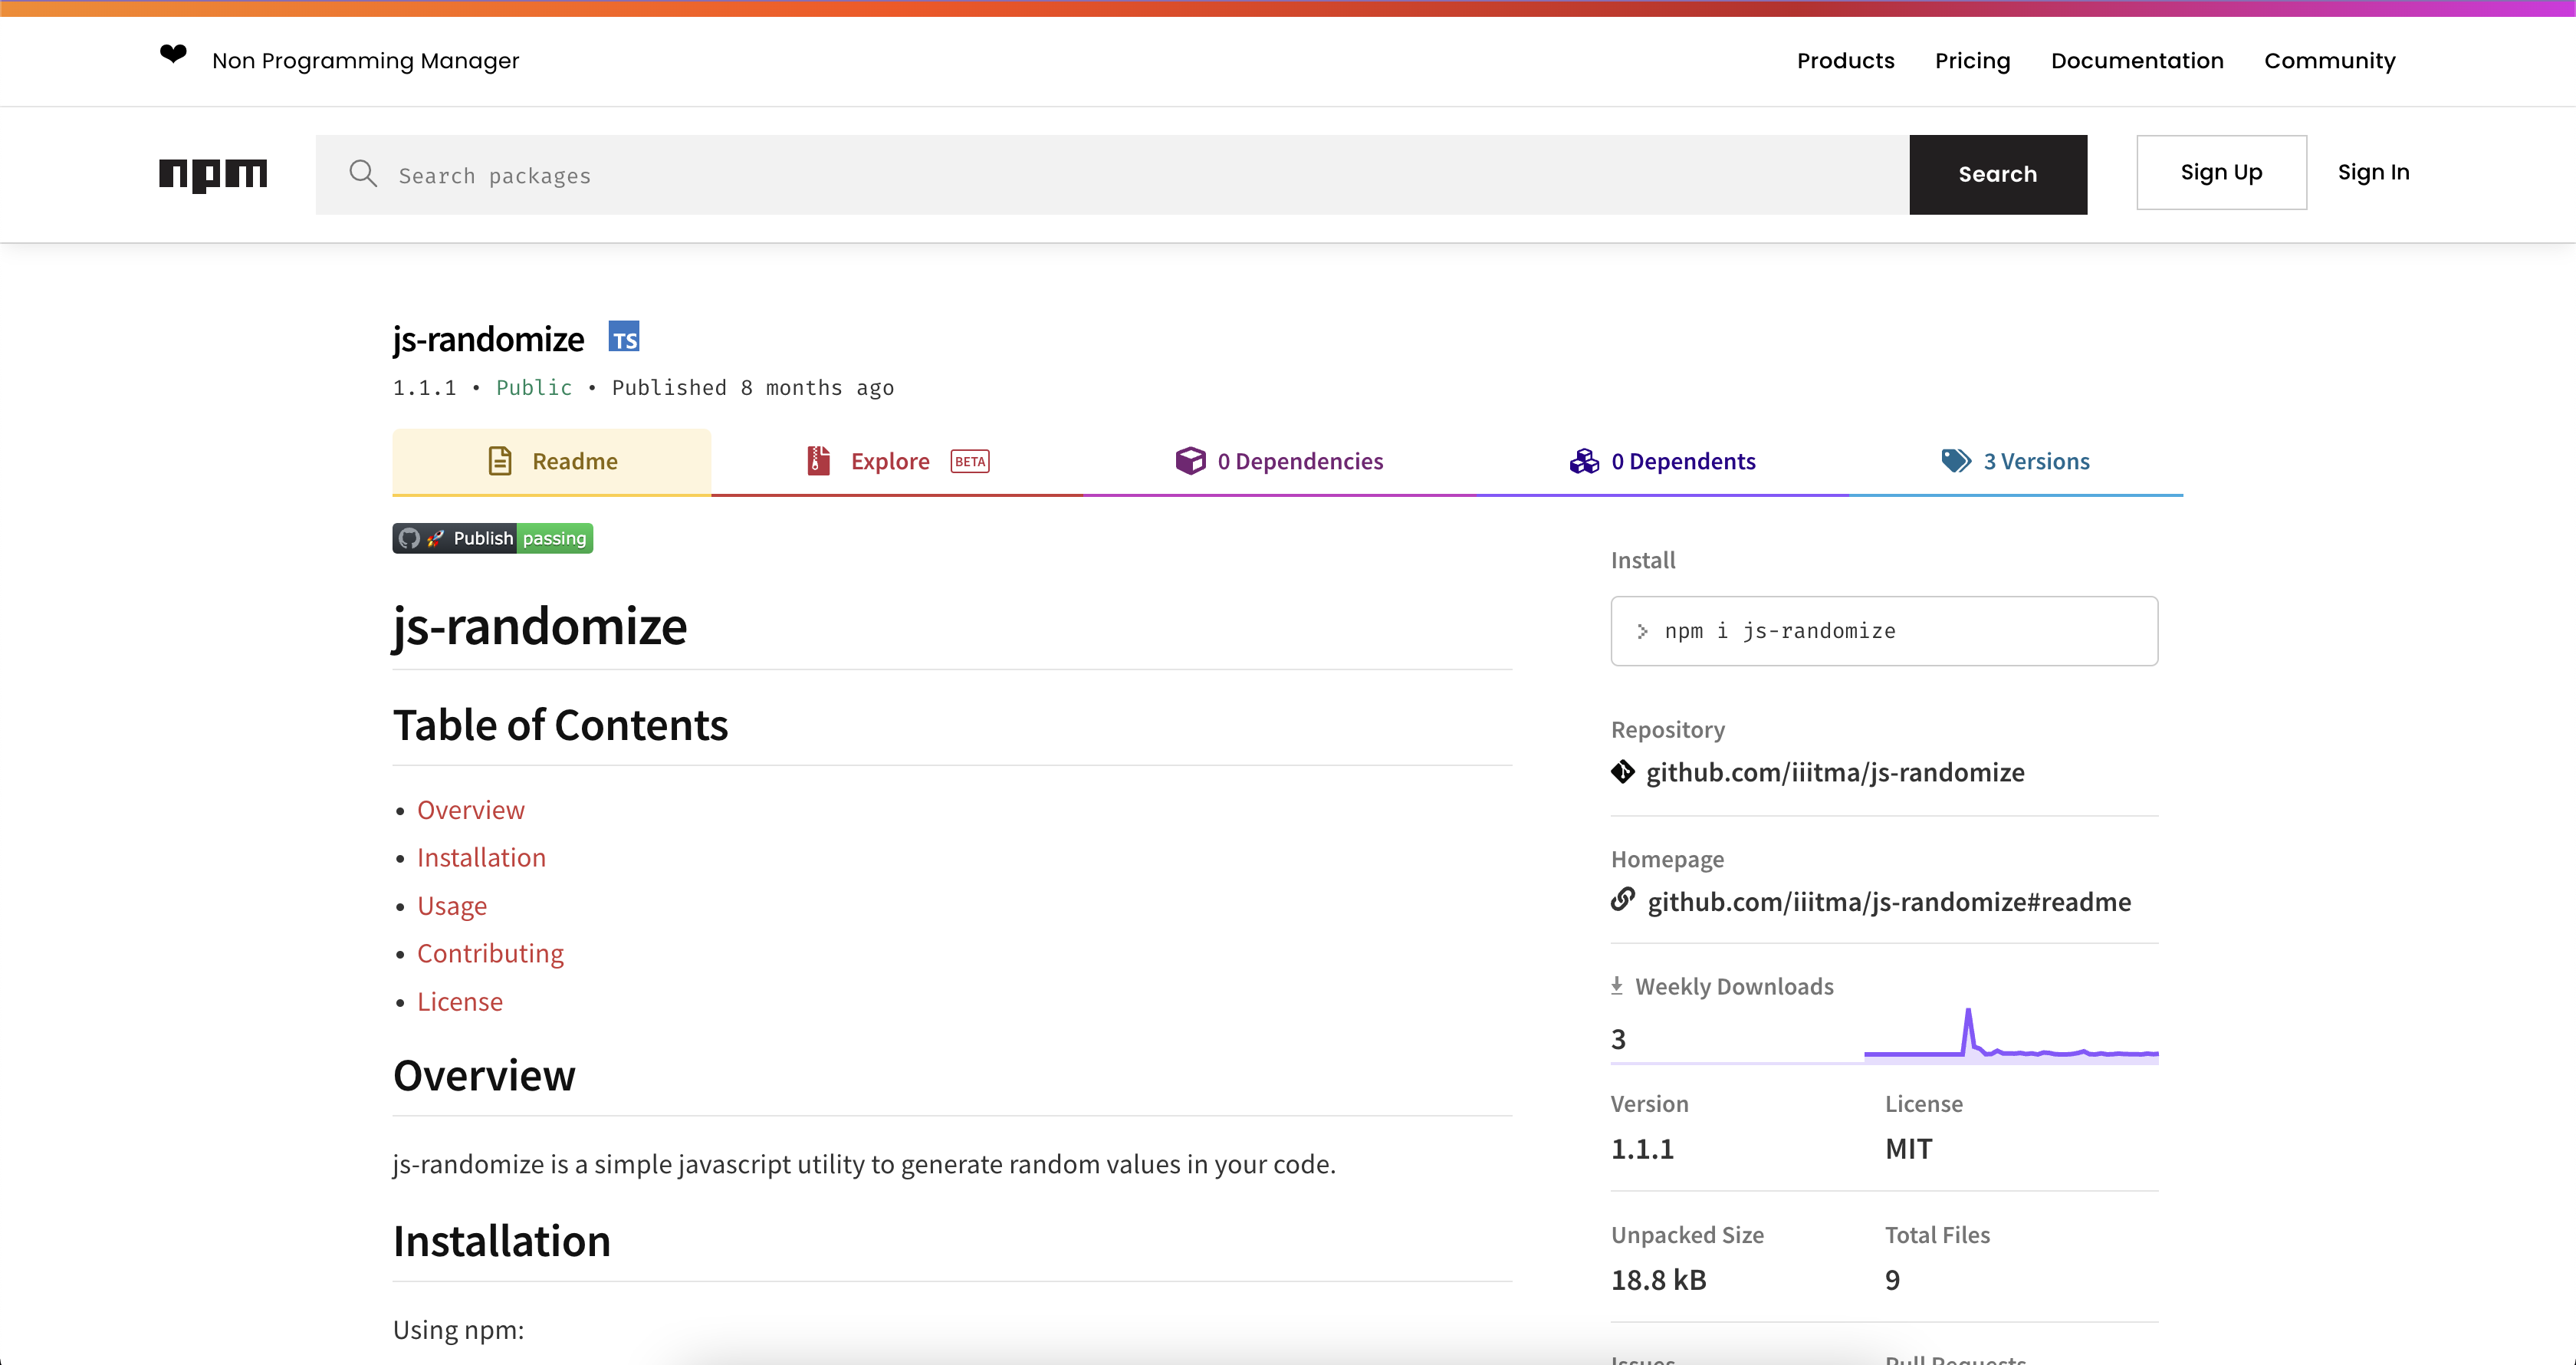The image size is (2576, 1365).
Task: Click the Readme document icon
Action: coord(500,461)
